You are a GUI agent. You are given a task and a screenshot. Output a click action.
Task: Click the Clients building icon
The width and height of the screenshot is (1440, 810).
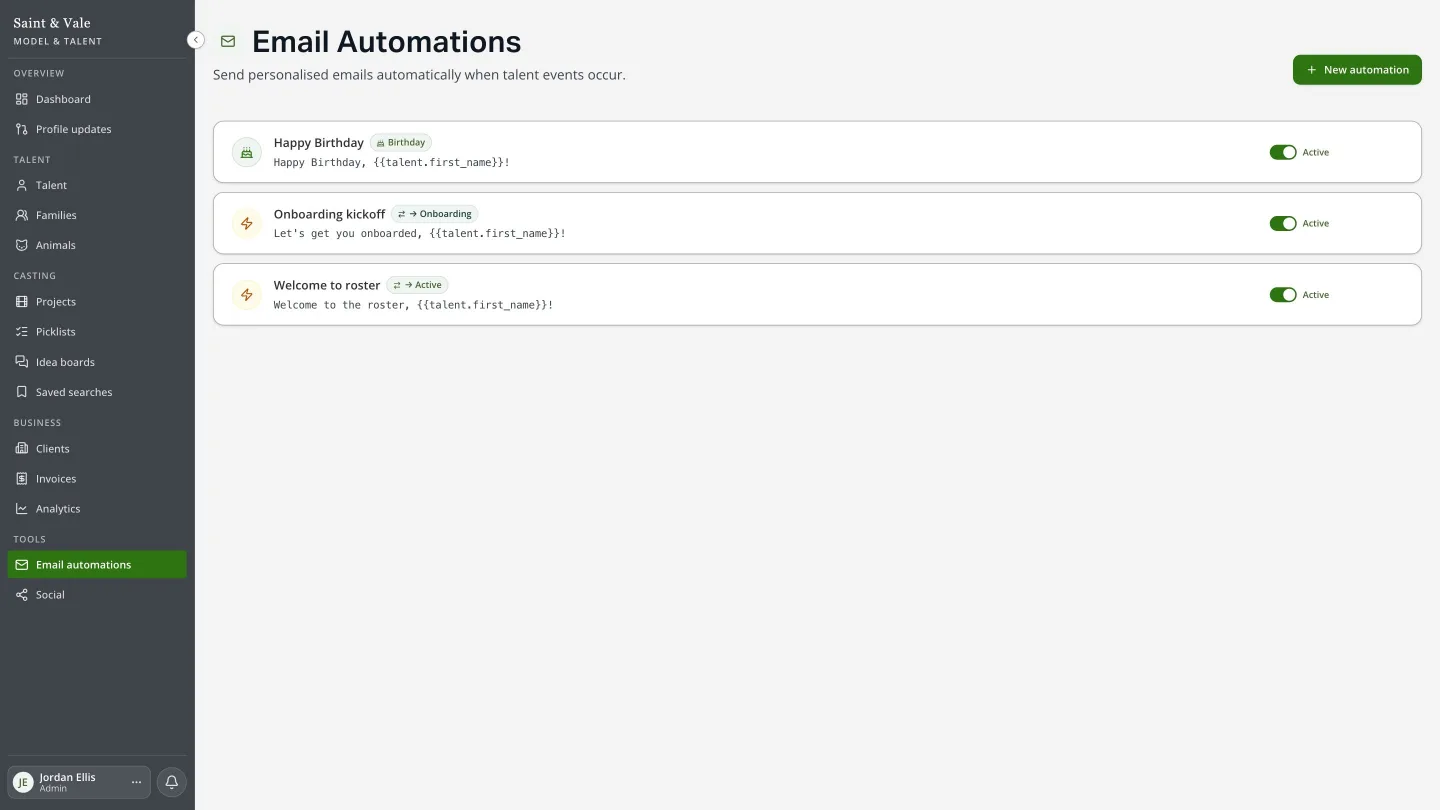click(x=22, y=449)
